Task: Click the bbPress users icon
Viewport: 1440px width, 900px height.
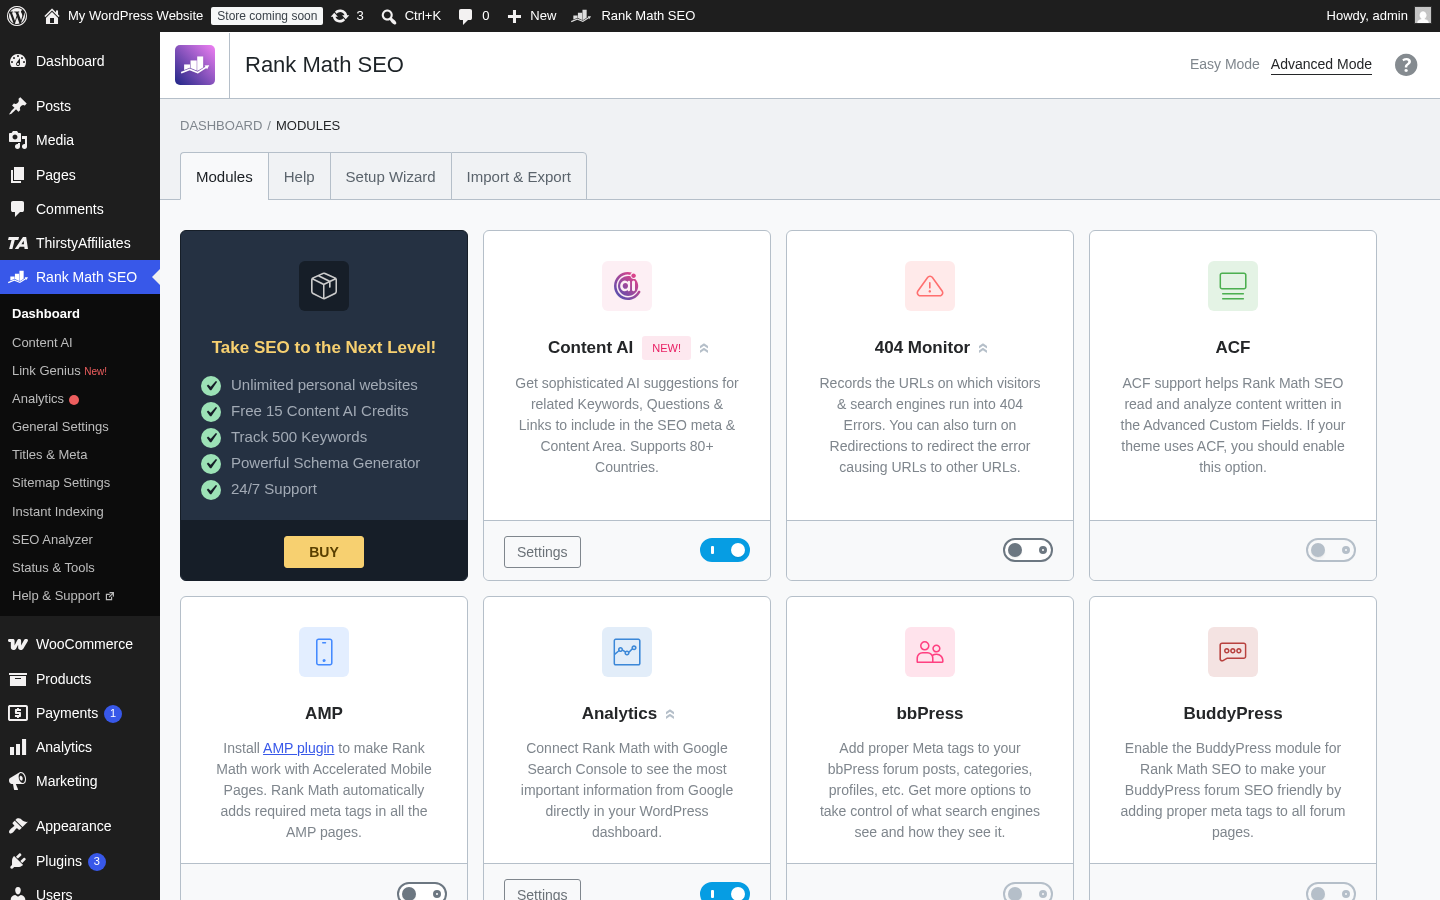Action: tap(930, 652)
